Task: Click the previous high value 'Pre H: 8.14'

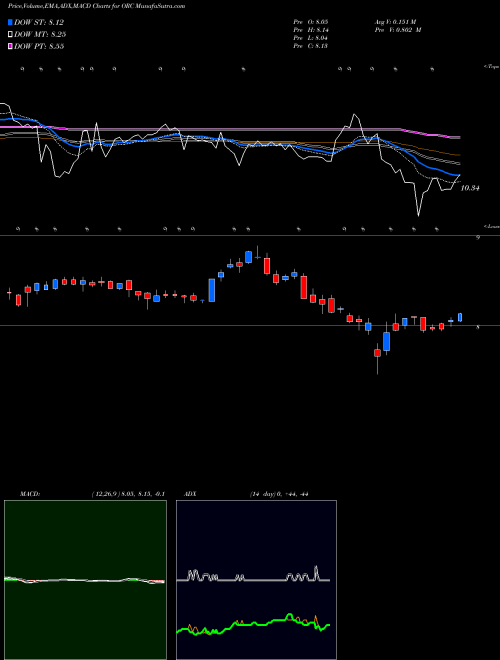Action: click(311, 29)
